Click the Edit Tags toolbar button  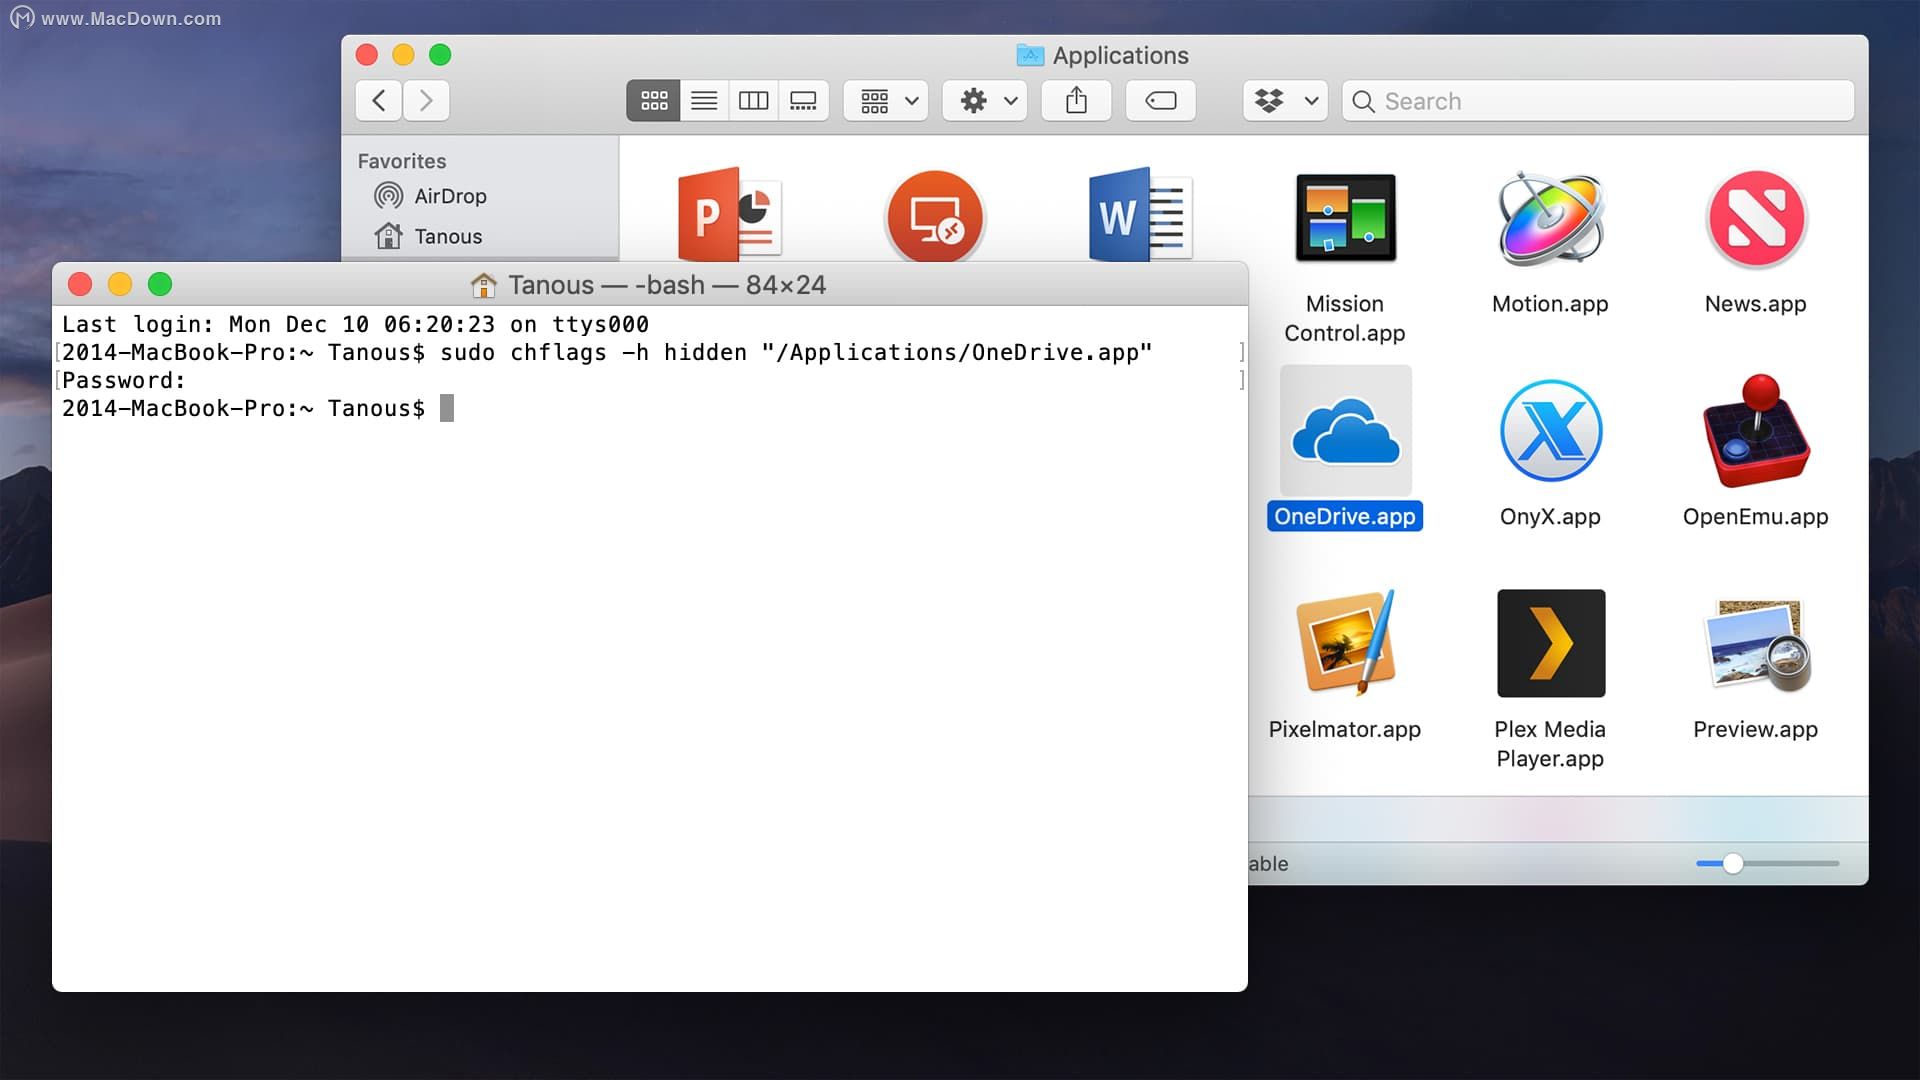click(x=1160, y=101)
